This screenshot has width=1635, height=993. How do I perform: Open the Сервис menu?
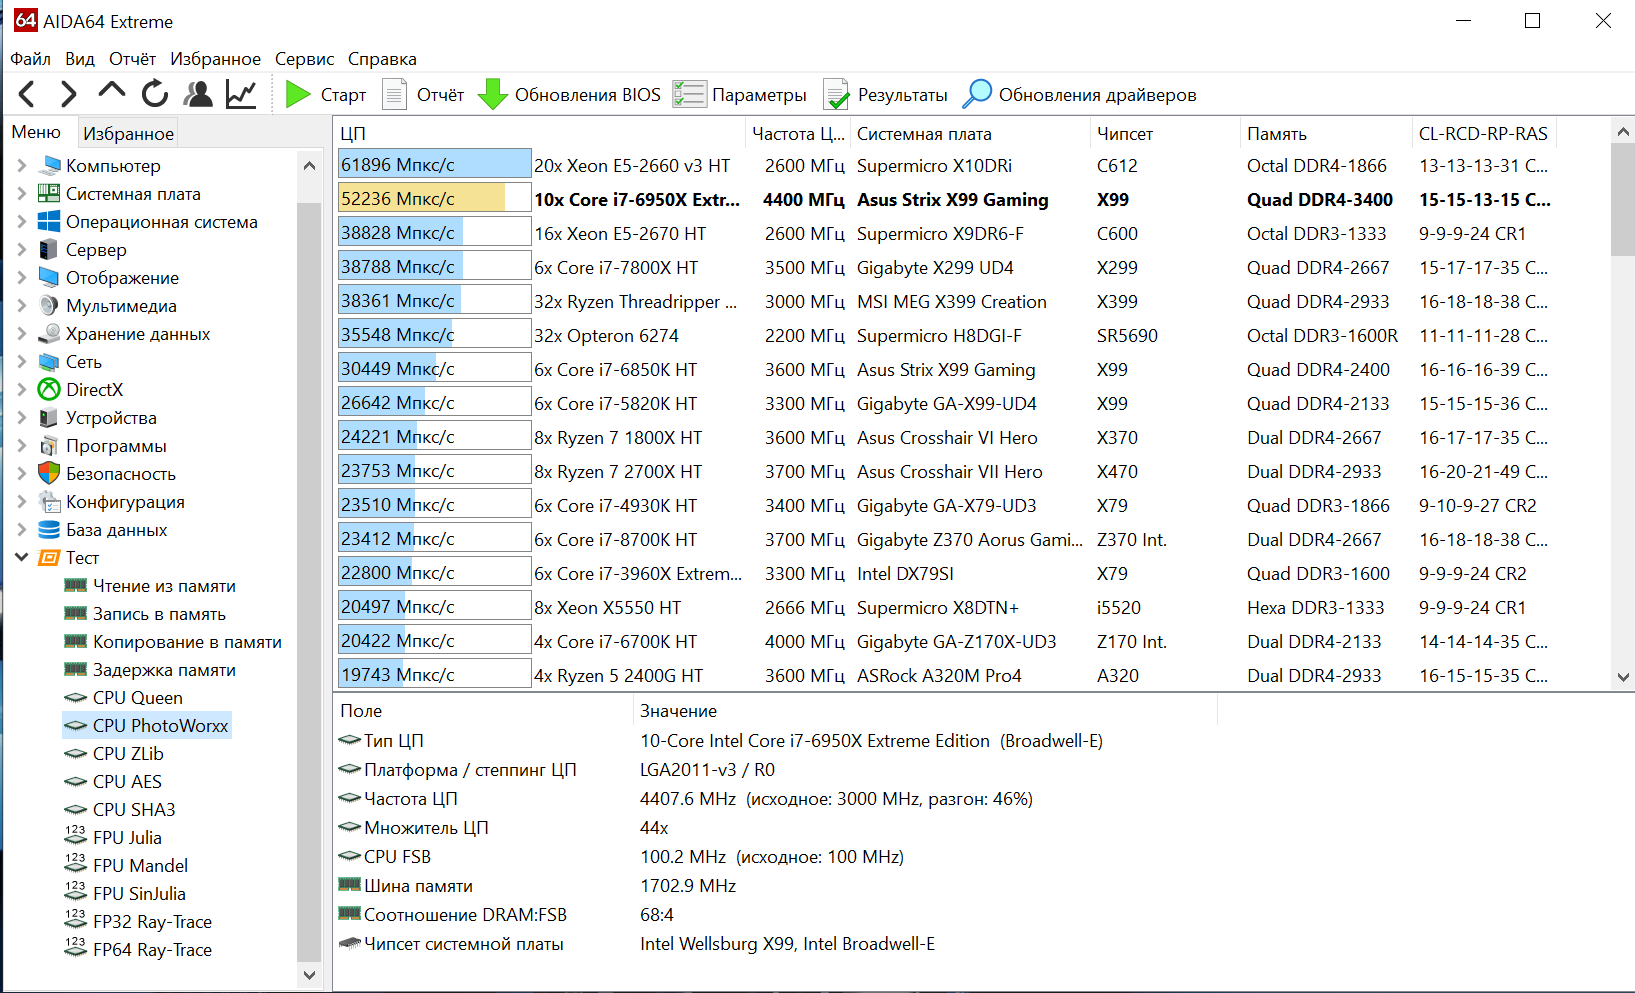tap(305, 59)
